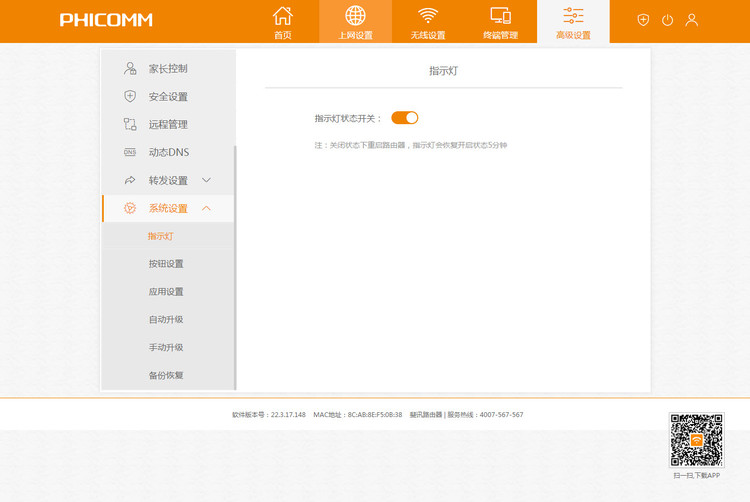
Task: Switch to the 上网设置 tab label
Action: 355,35
